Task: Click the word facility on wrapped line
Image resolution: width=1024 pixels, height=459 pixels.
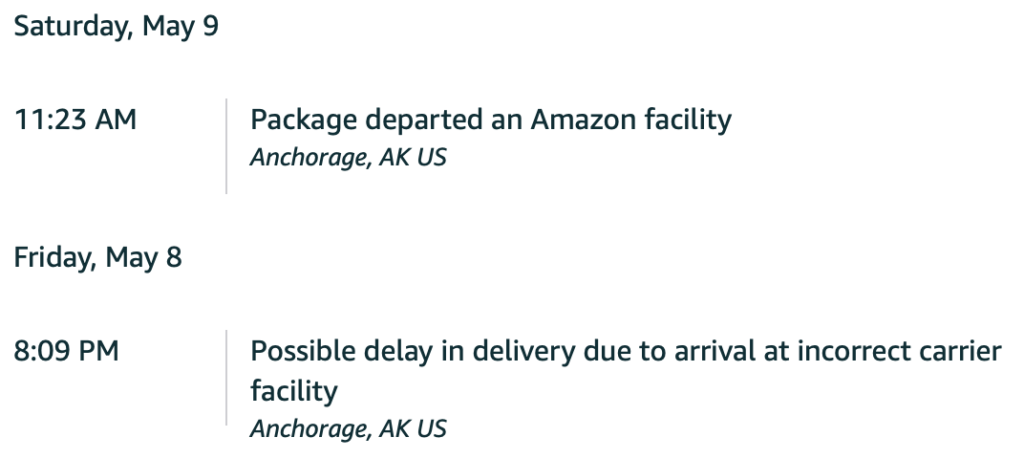Action: 294,392
